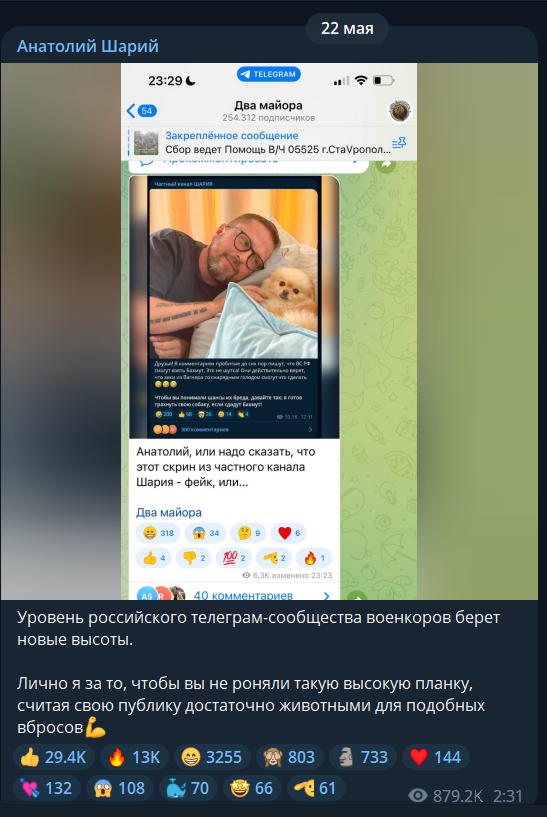Select the see-no-evil monkey reaction 803
This screenshot has width=547, height=817.
coord(289,757)
